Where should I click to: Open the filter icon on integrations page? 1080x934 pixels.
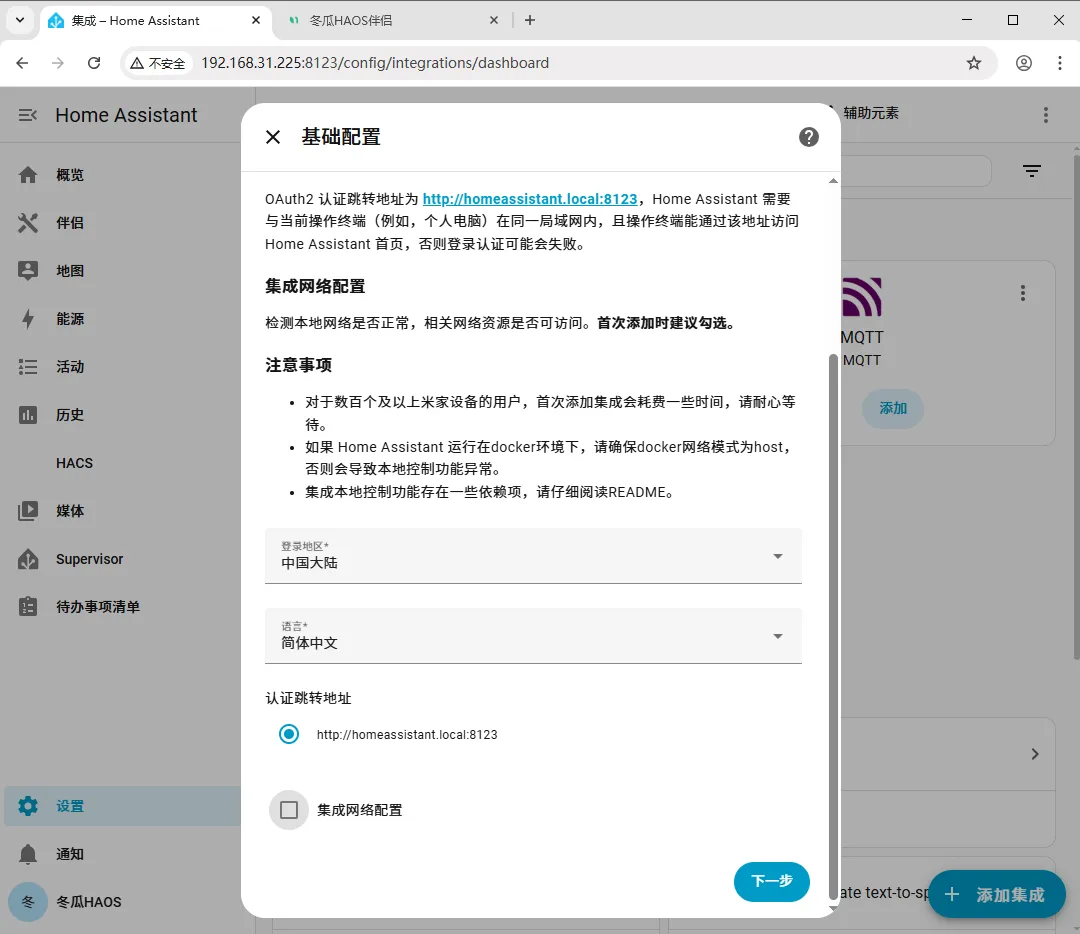tap(1031, 171)
